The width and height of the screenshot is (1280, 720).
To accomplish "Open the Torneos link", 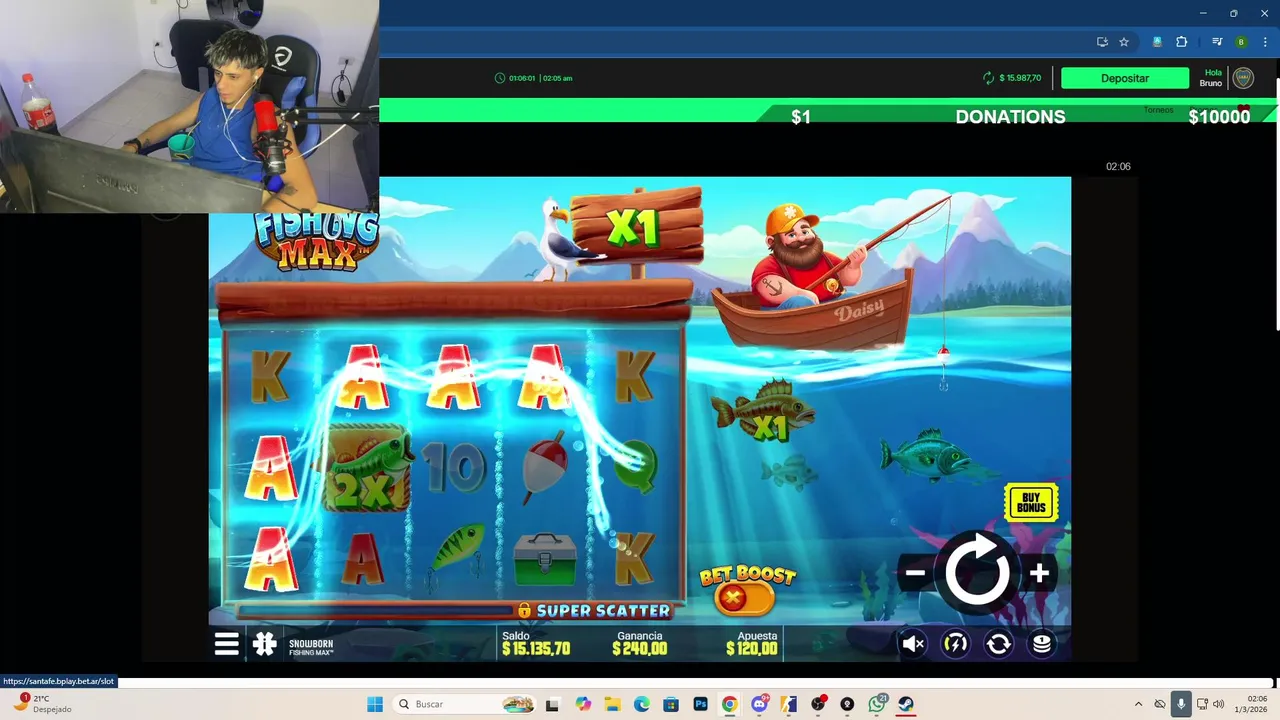I will click(1158, 110).
